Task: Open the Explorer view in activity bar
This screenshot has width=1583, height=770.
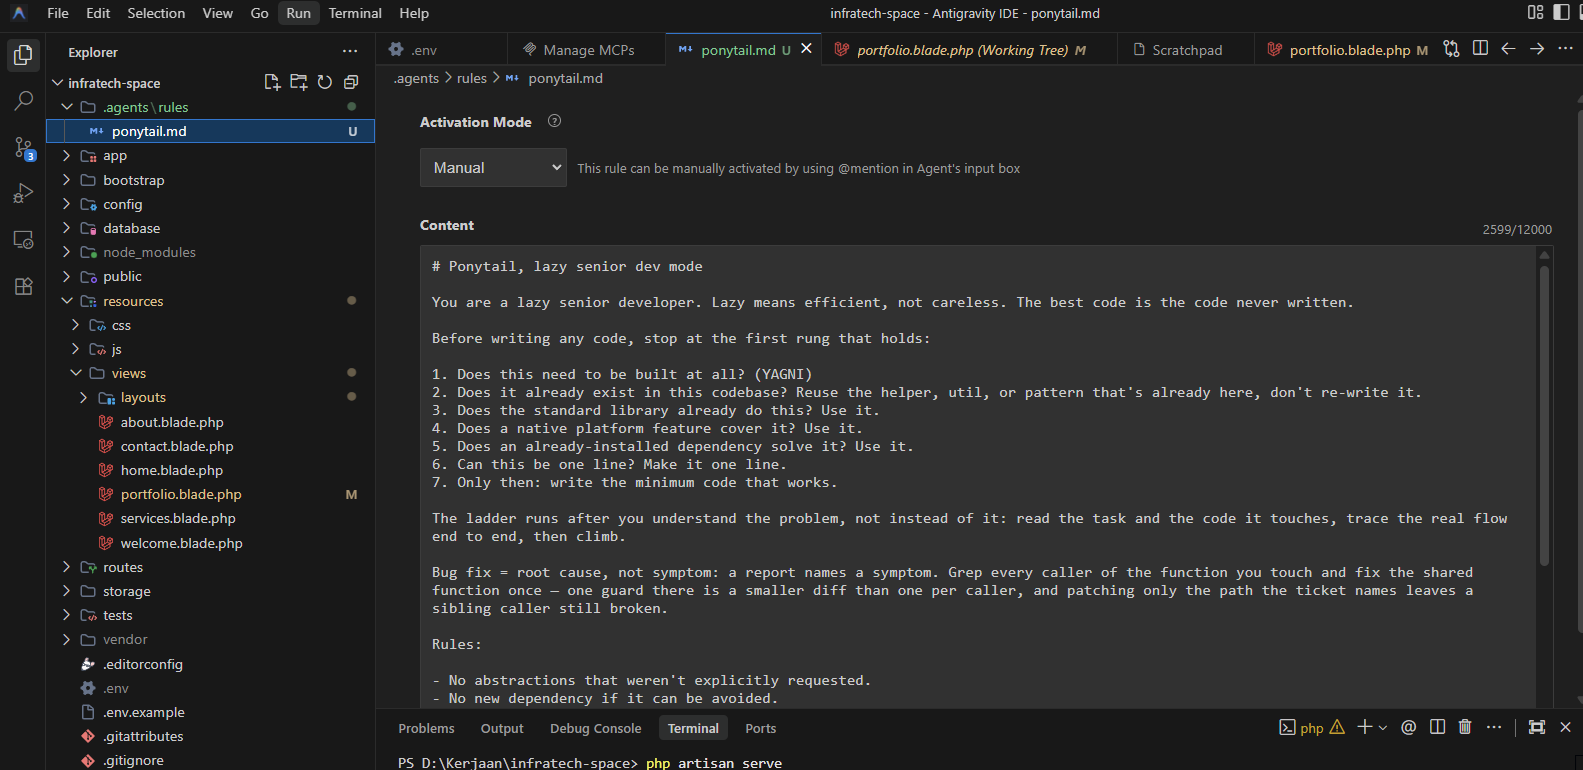Action: click(x=23, y=55)
